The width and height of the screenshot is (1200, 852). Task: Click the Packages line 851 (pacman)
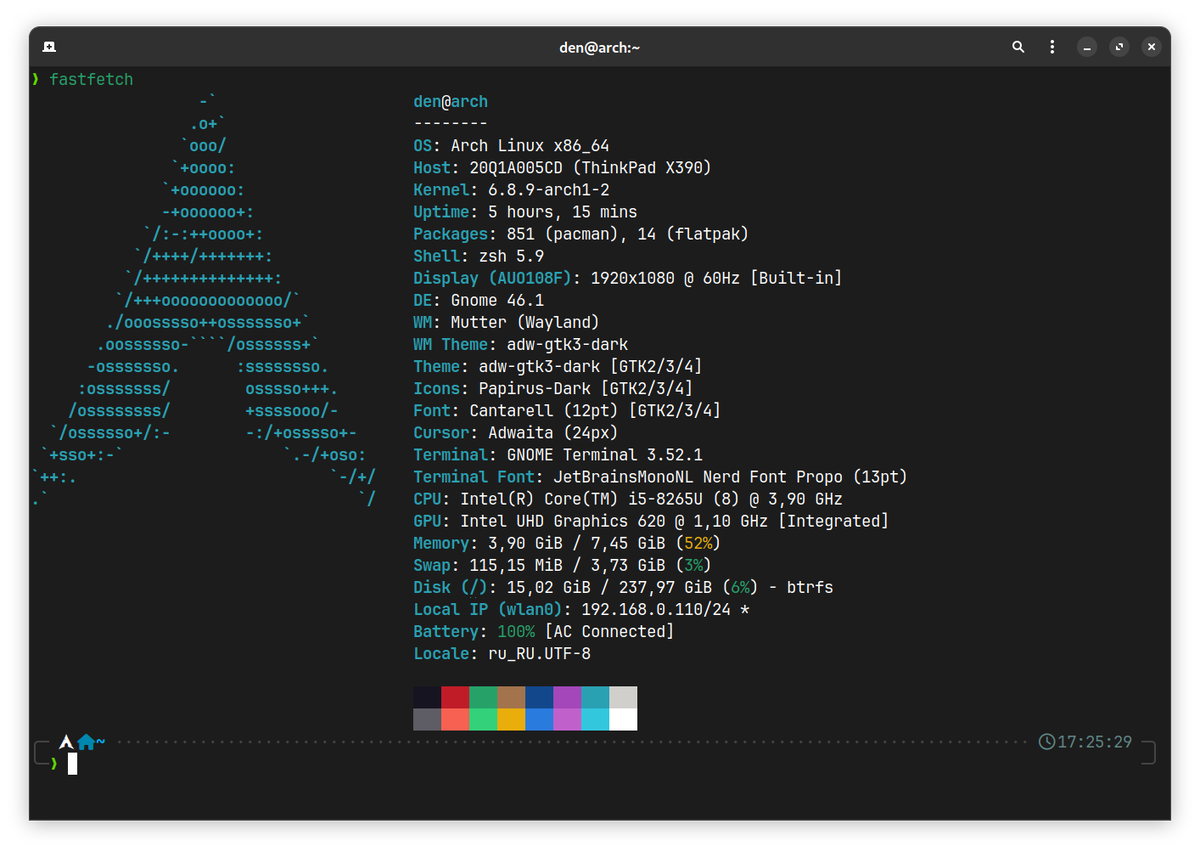coord(581,234)
